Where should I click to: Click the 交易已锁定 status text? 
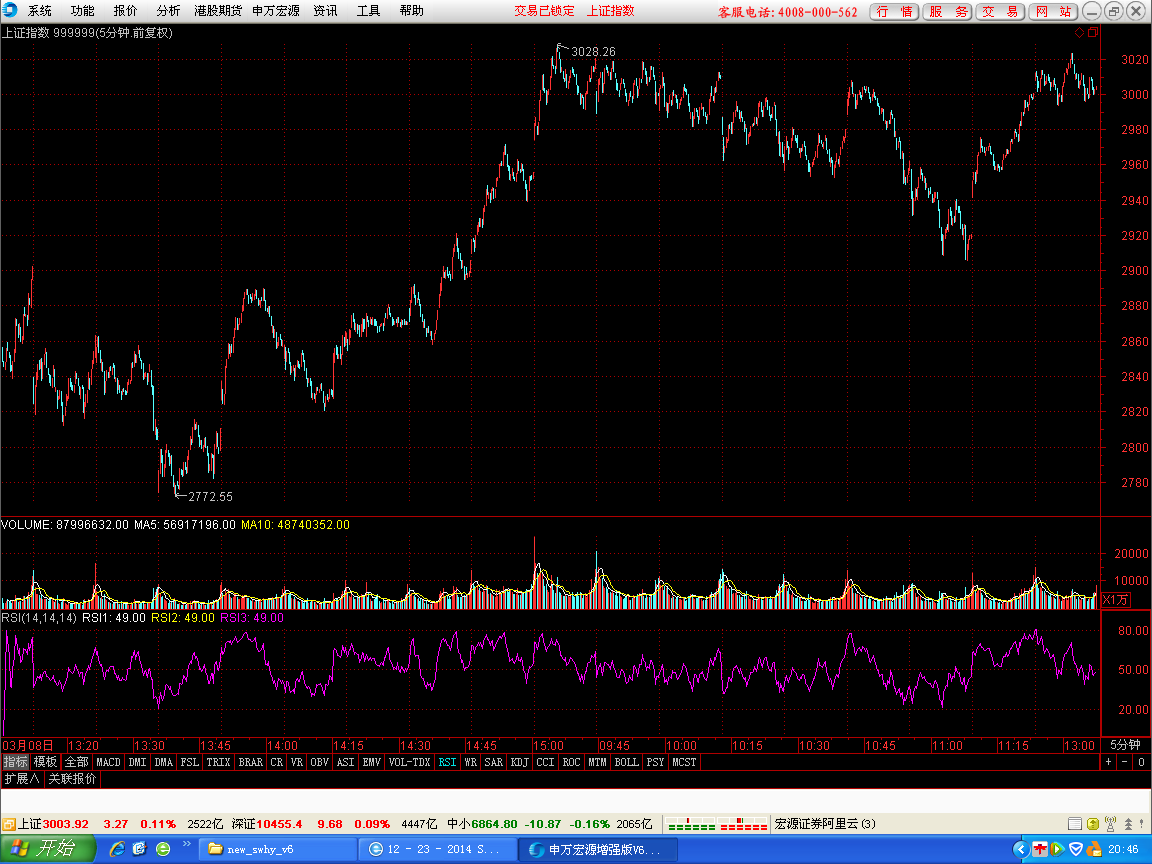click(544, 11)
